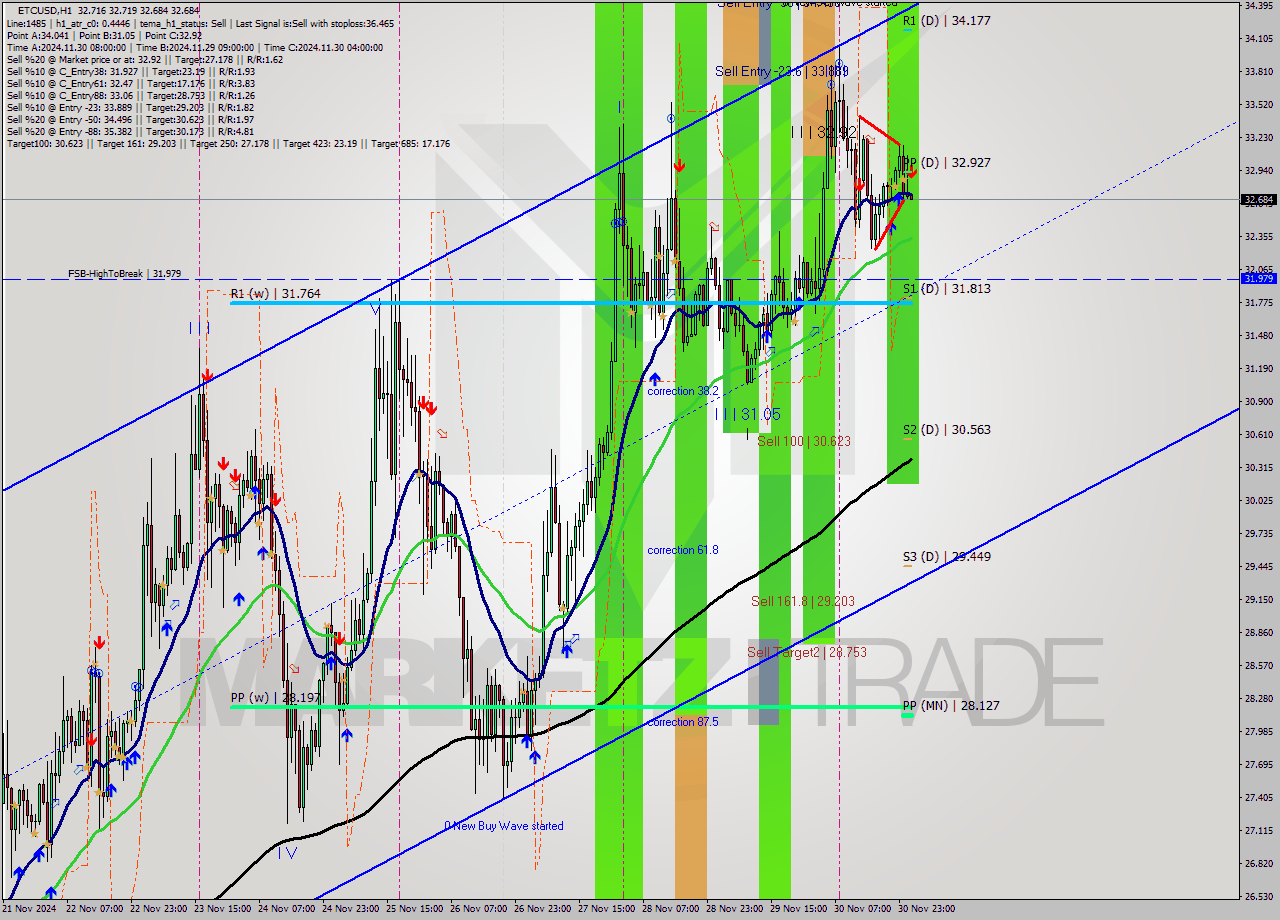1280x920 pixels.
Task: Click the ETCUSD,H1 chart symbol title
Action: [x=44, y=10]
